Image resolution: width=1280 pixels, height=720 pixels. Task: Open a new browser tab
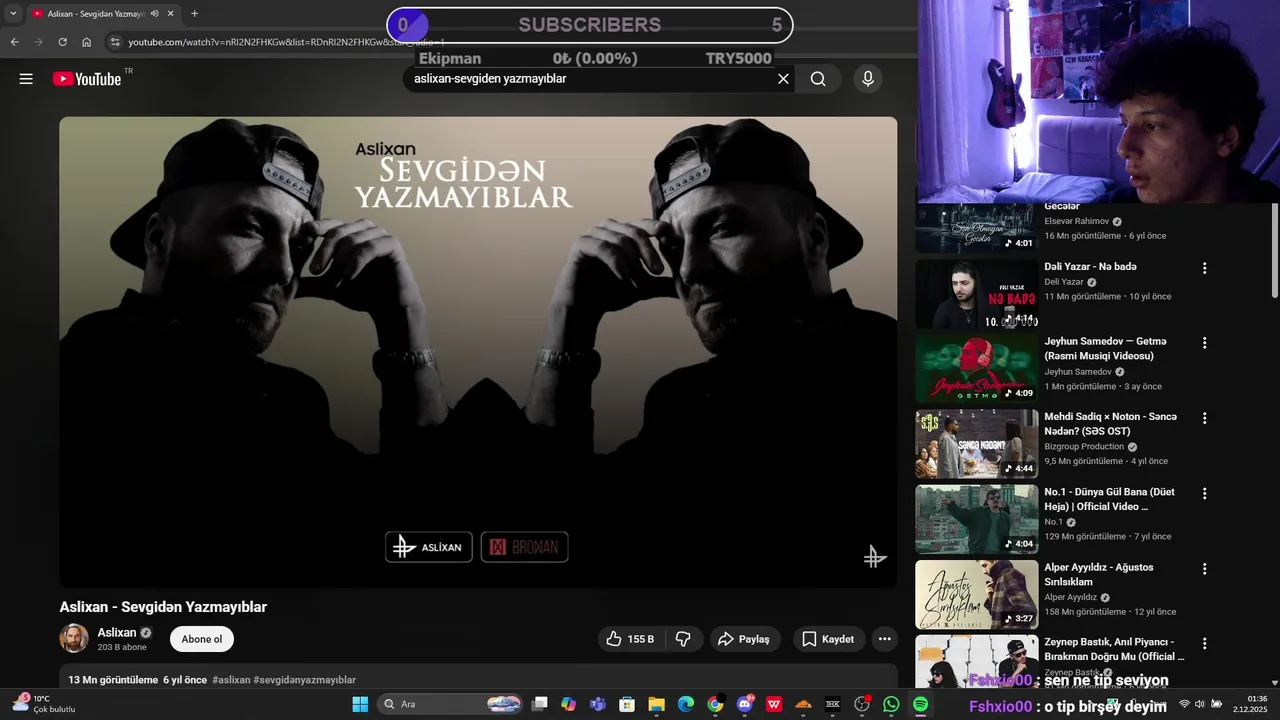[194, 14]
